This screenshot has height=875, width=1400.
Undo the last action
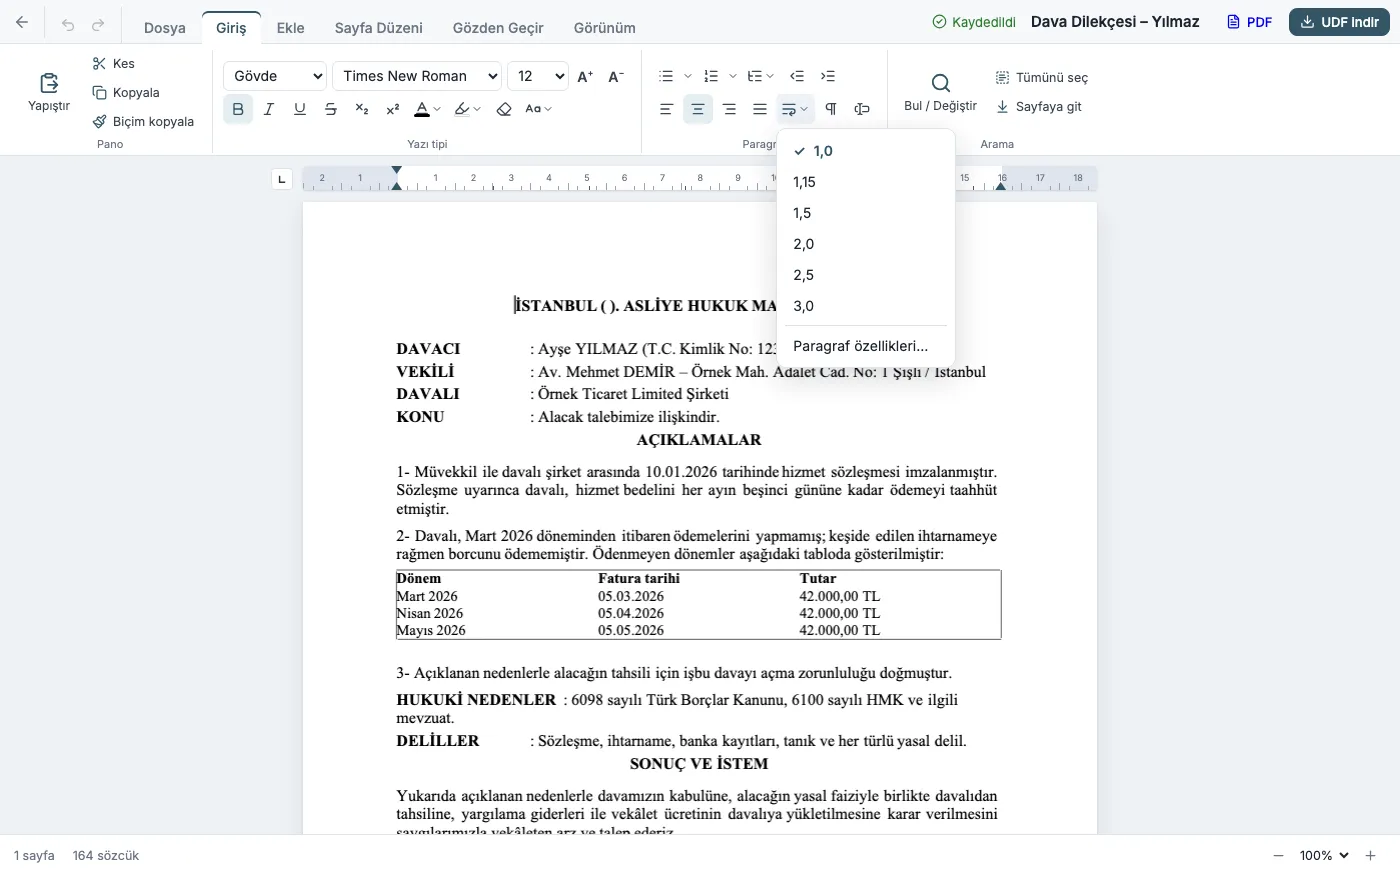point(68,25)
